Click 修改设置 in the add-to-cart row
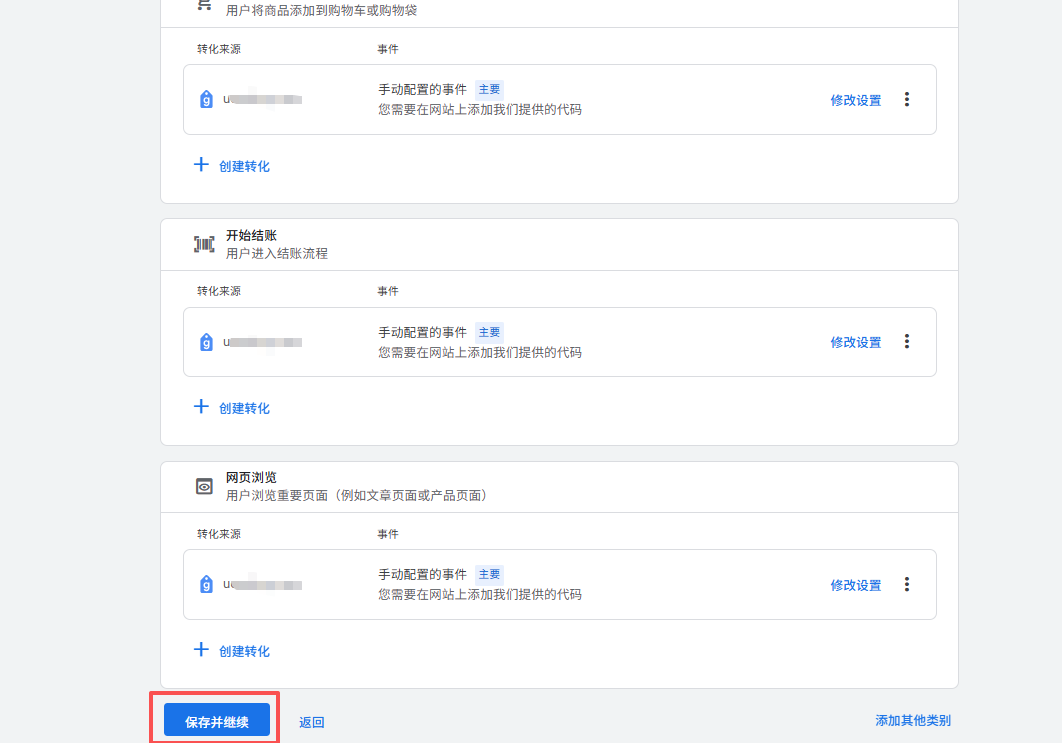Screen dimensions: 1062x743 click(x=855, y=100)
